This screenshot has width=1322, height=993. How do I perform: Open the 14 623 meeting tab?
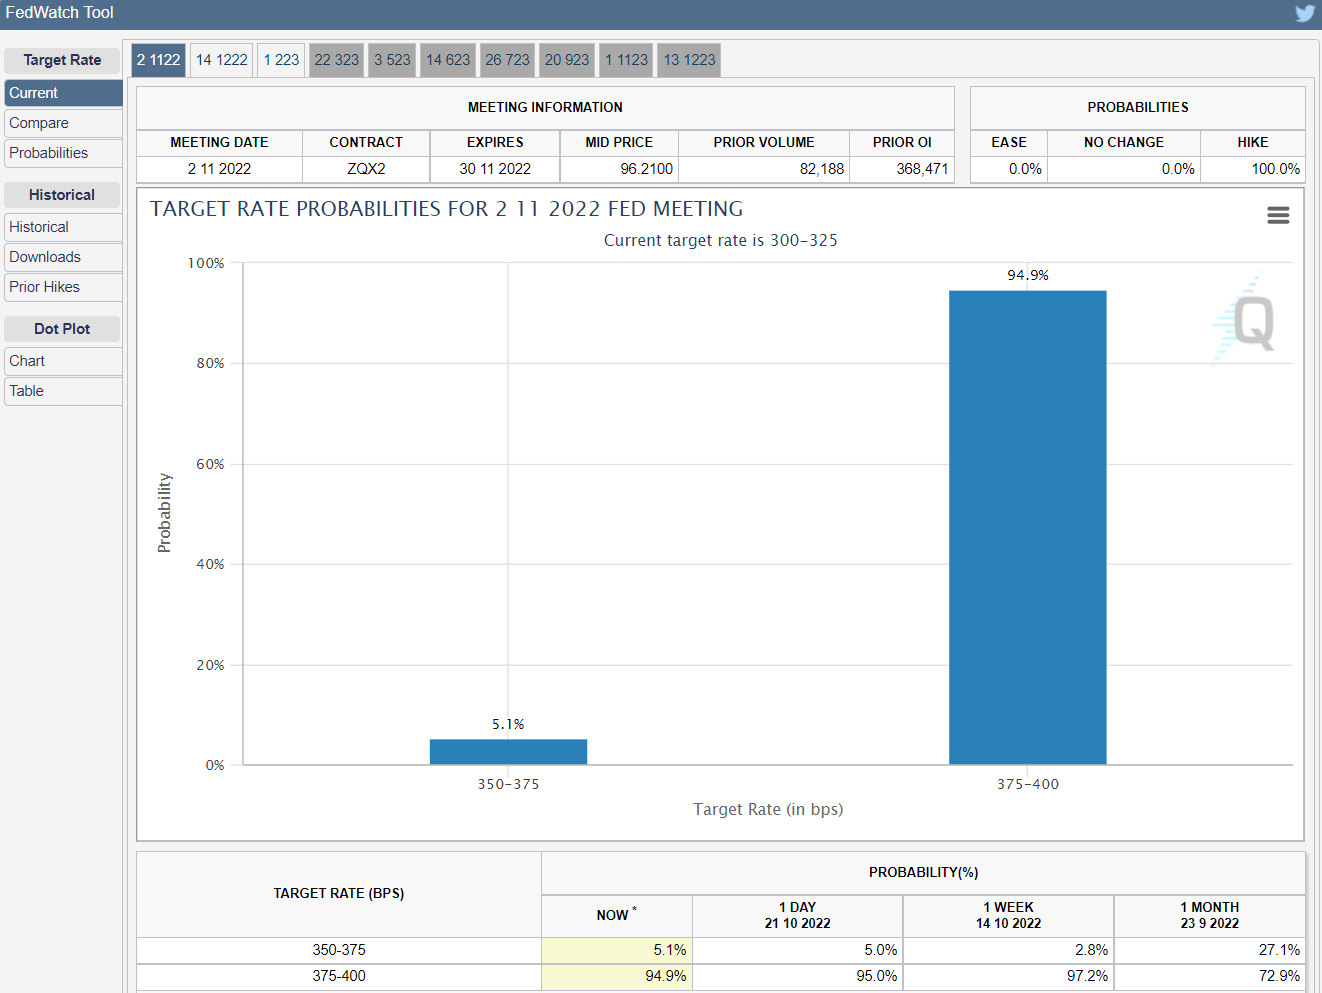pyautogui.click(x=448, y=60)
